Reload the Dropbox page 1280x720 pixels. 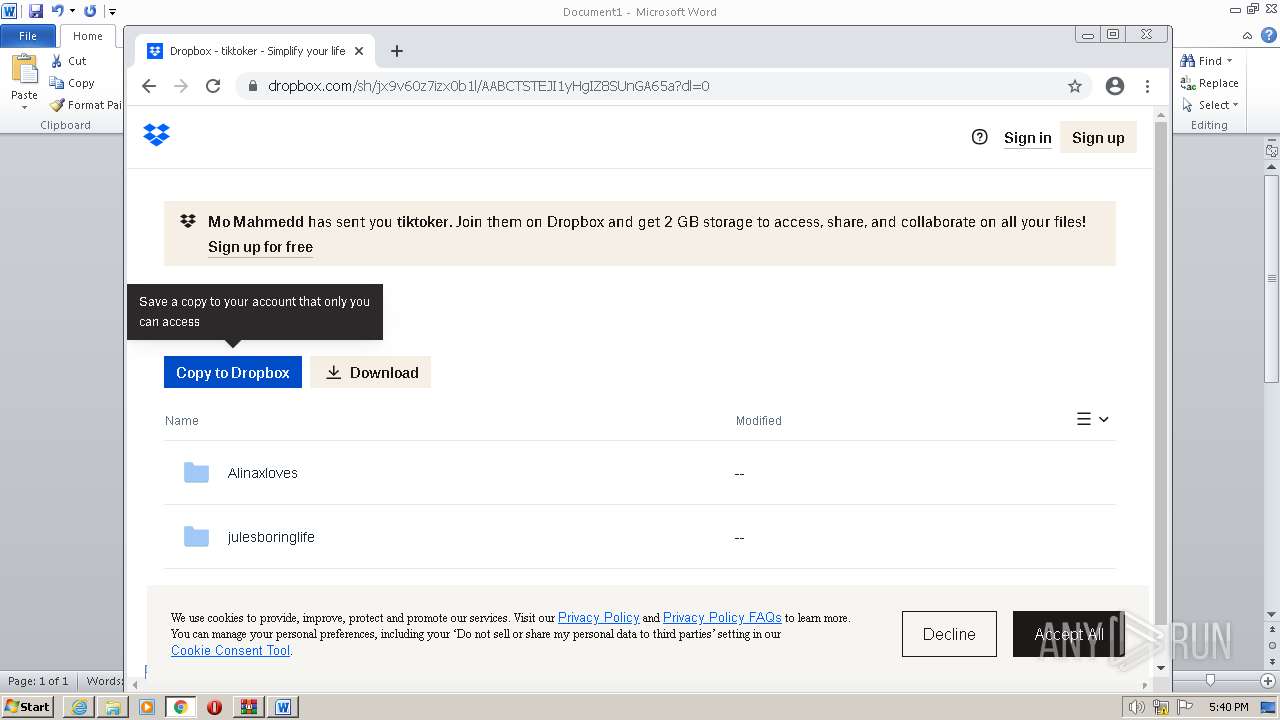click(x=213, y=86)
